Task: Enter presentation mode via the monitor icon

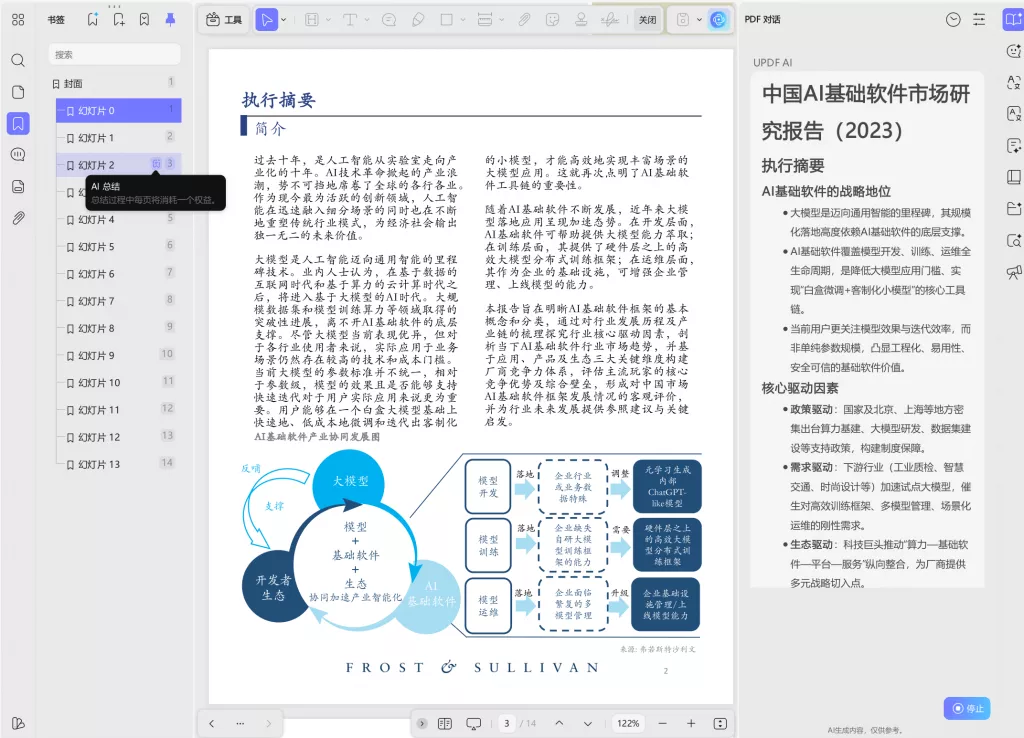Action: 472,723
